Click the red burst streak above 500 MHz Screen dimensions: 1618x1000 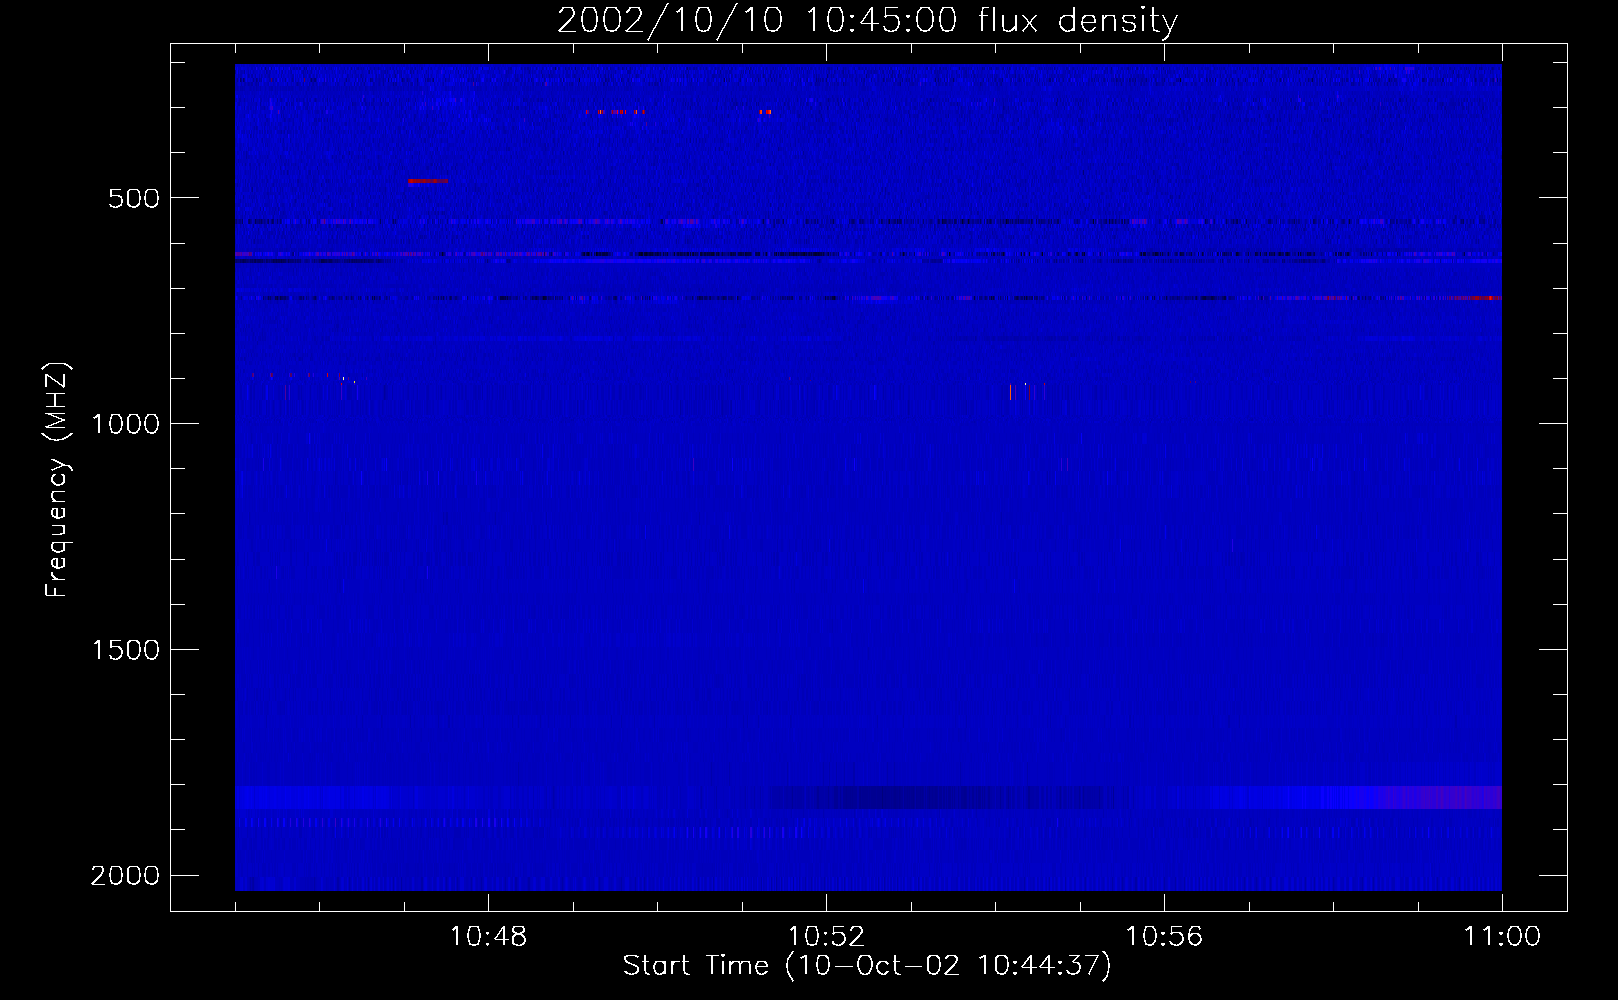click(x=427, y=181)
